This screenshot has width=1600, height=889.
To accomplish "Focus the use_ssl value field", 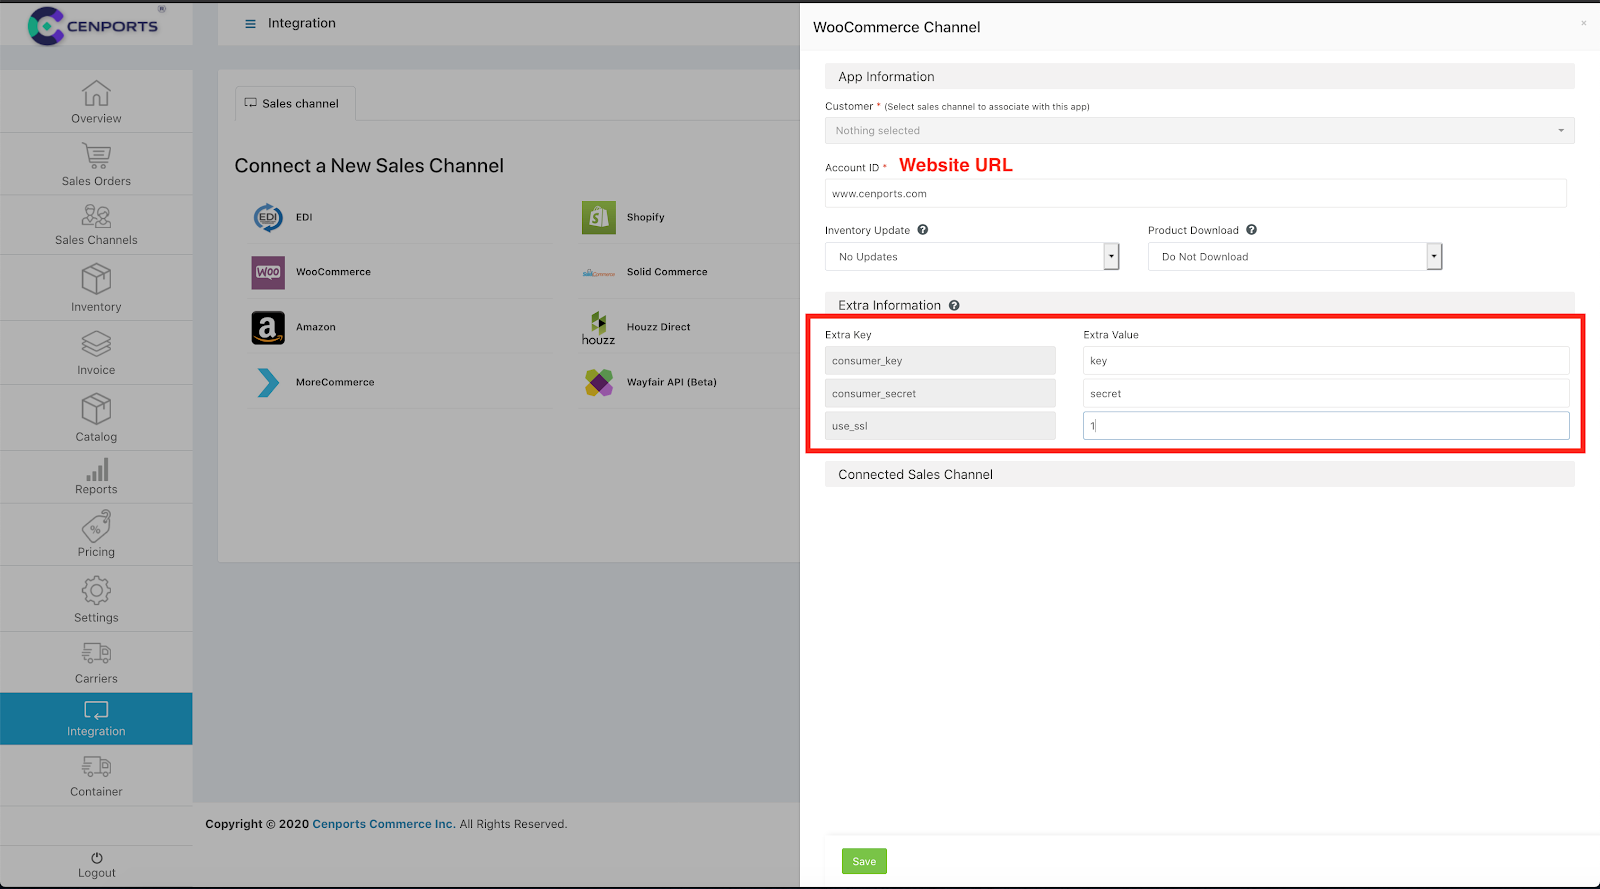I will (1326, 426).
